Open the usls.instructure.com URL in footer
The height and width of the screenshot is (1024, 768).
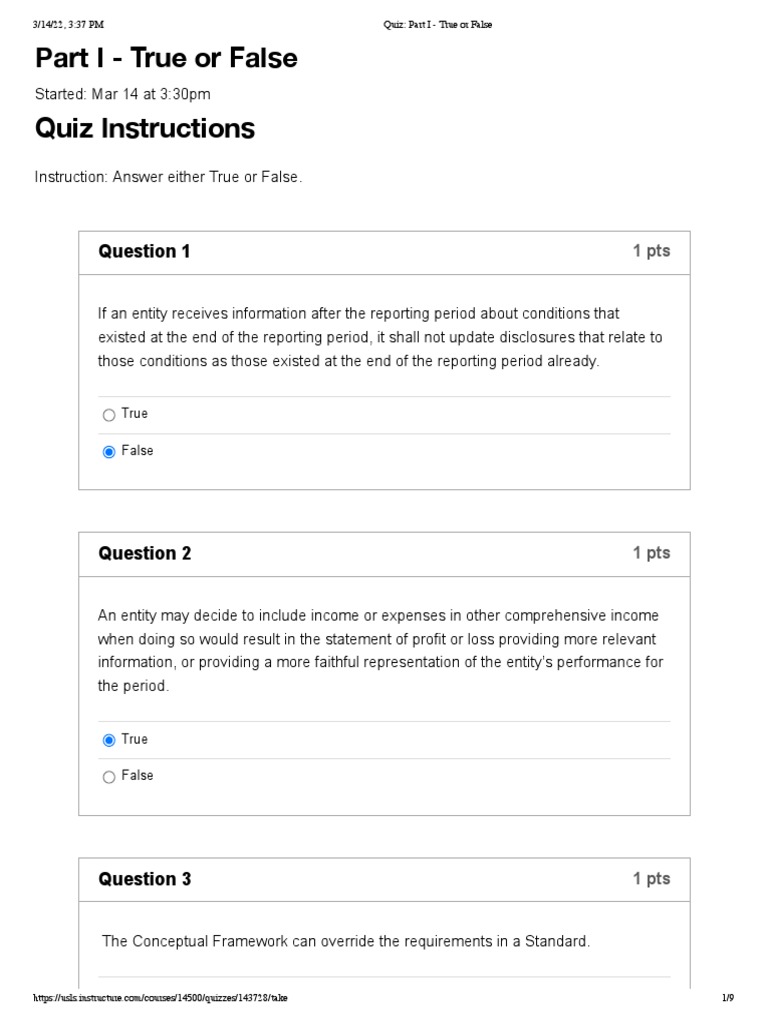[x=165, y=999]
